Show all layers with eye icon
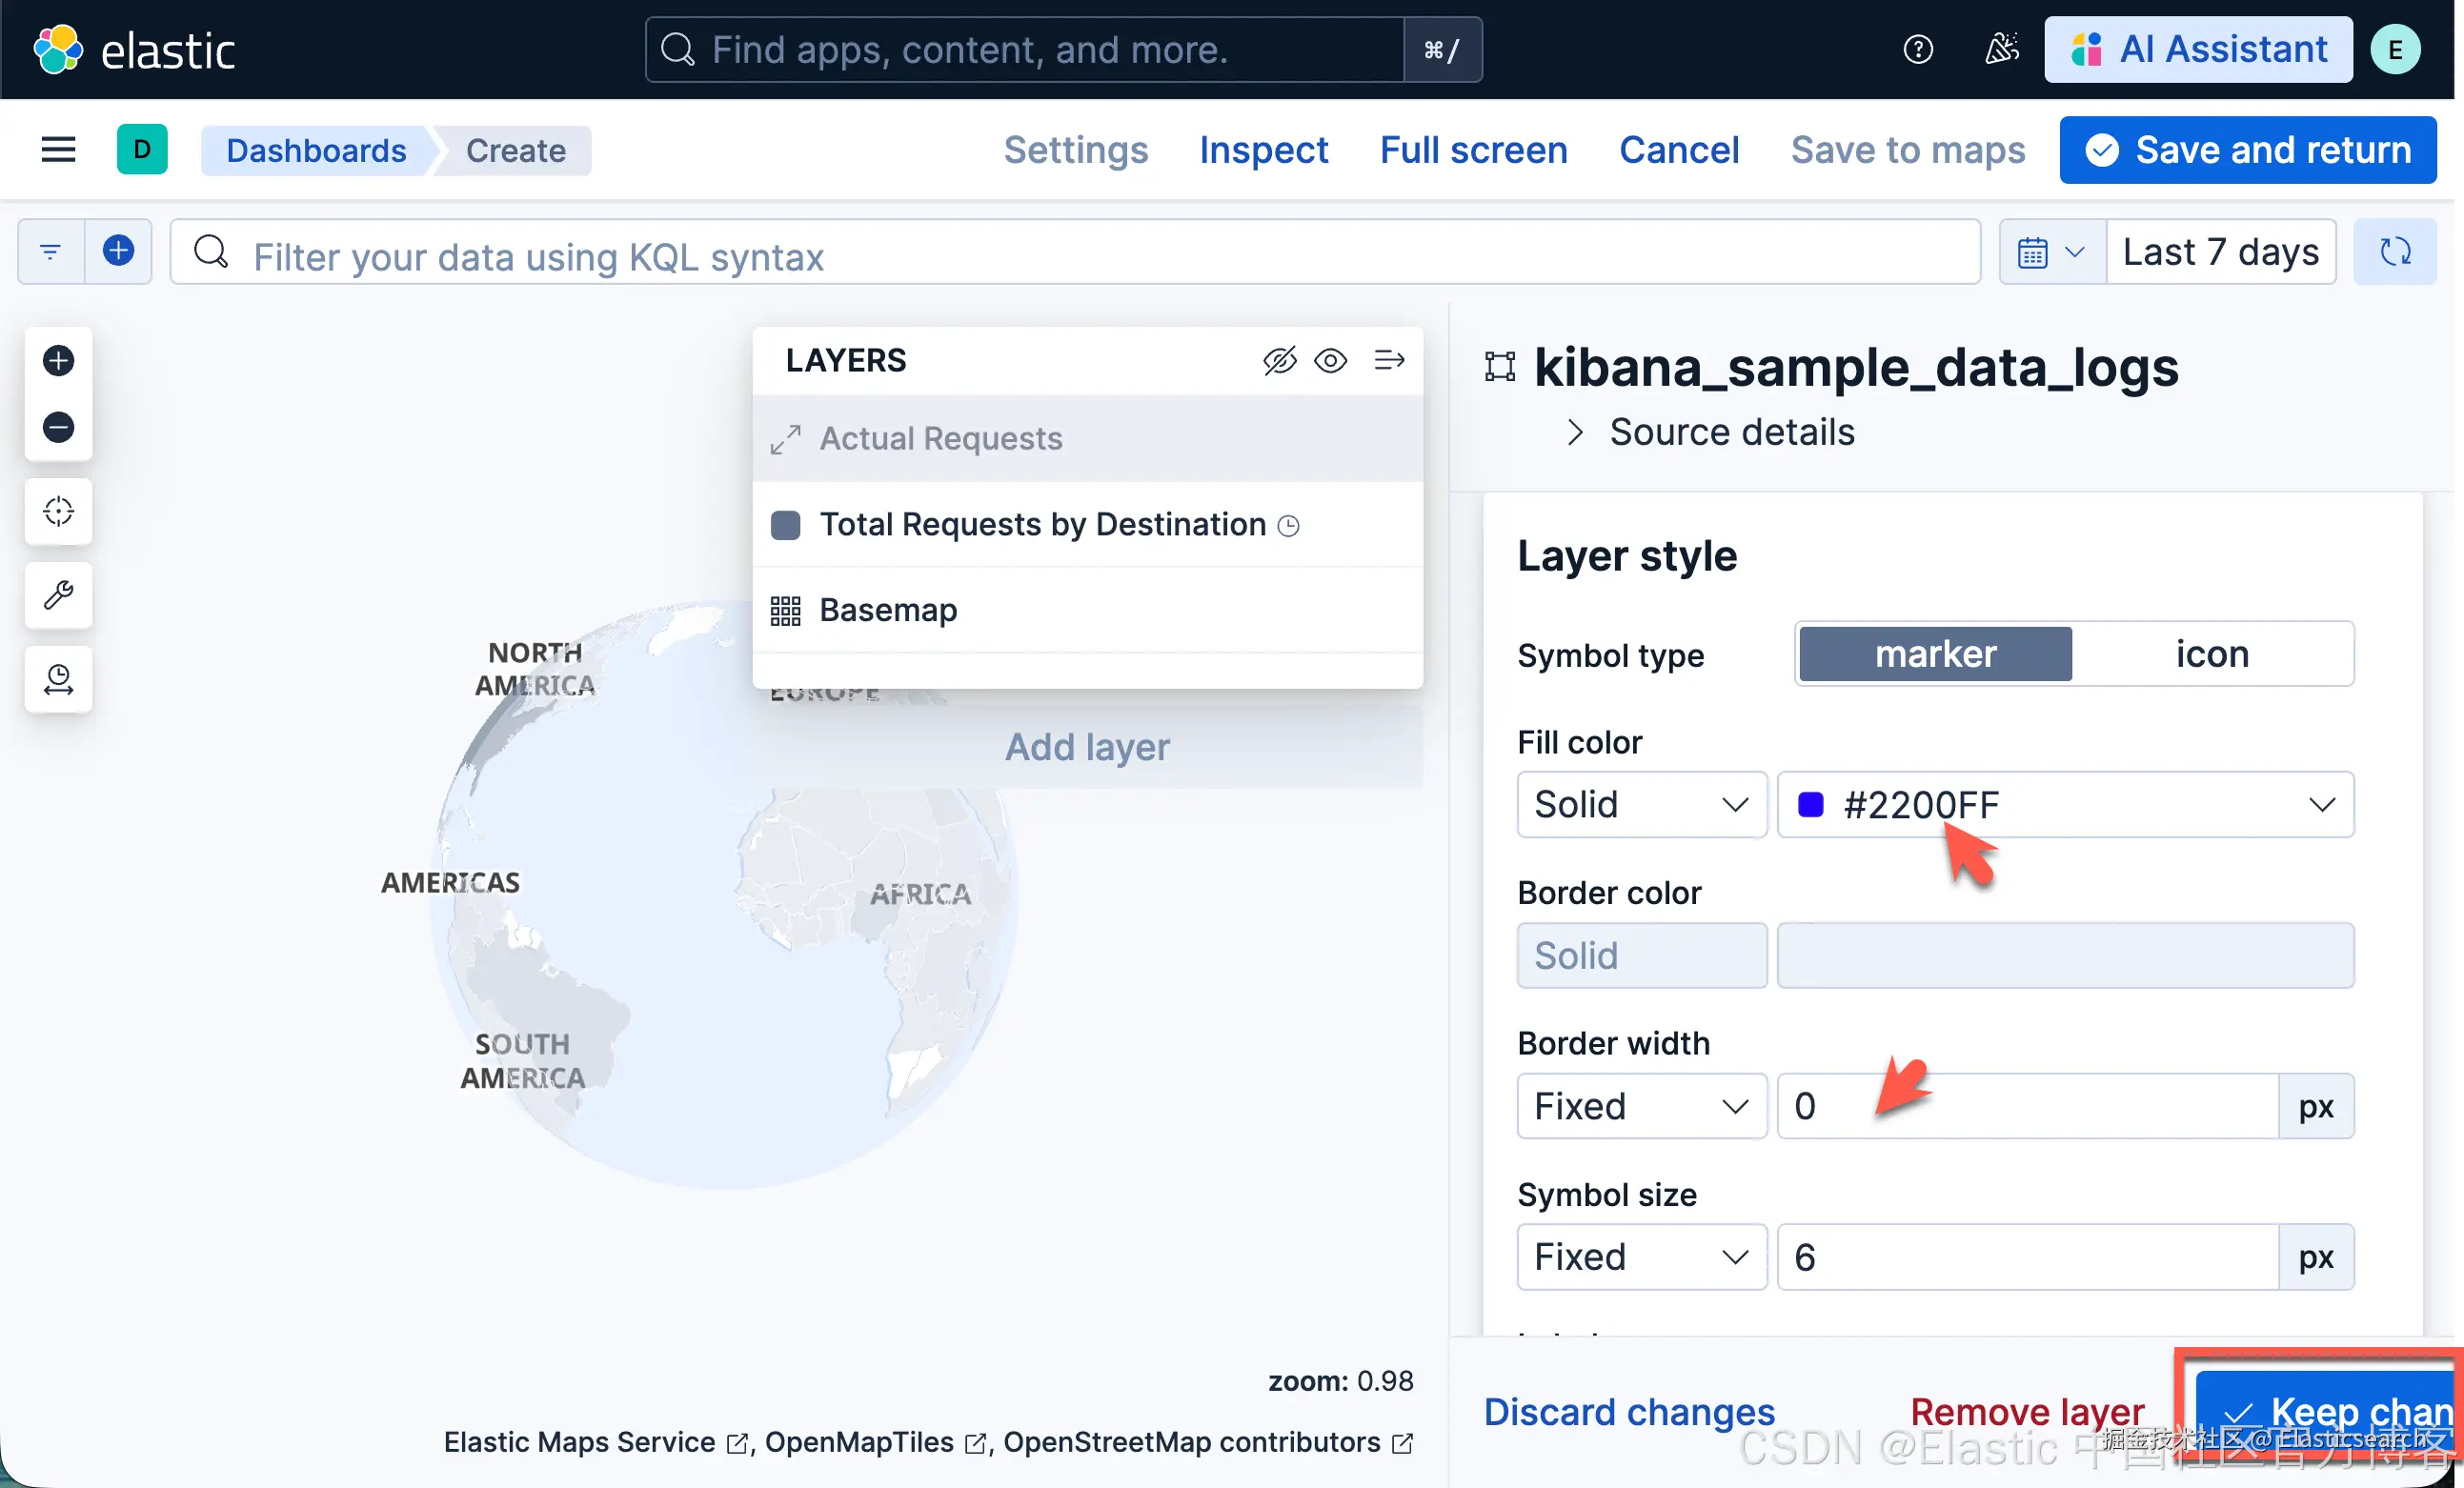 (x=1330, y=360)
